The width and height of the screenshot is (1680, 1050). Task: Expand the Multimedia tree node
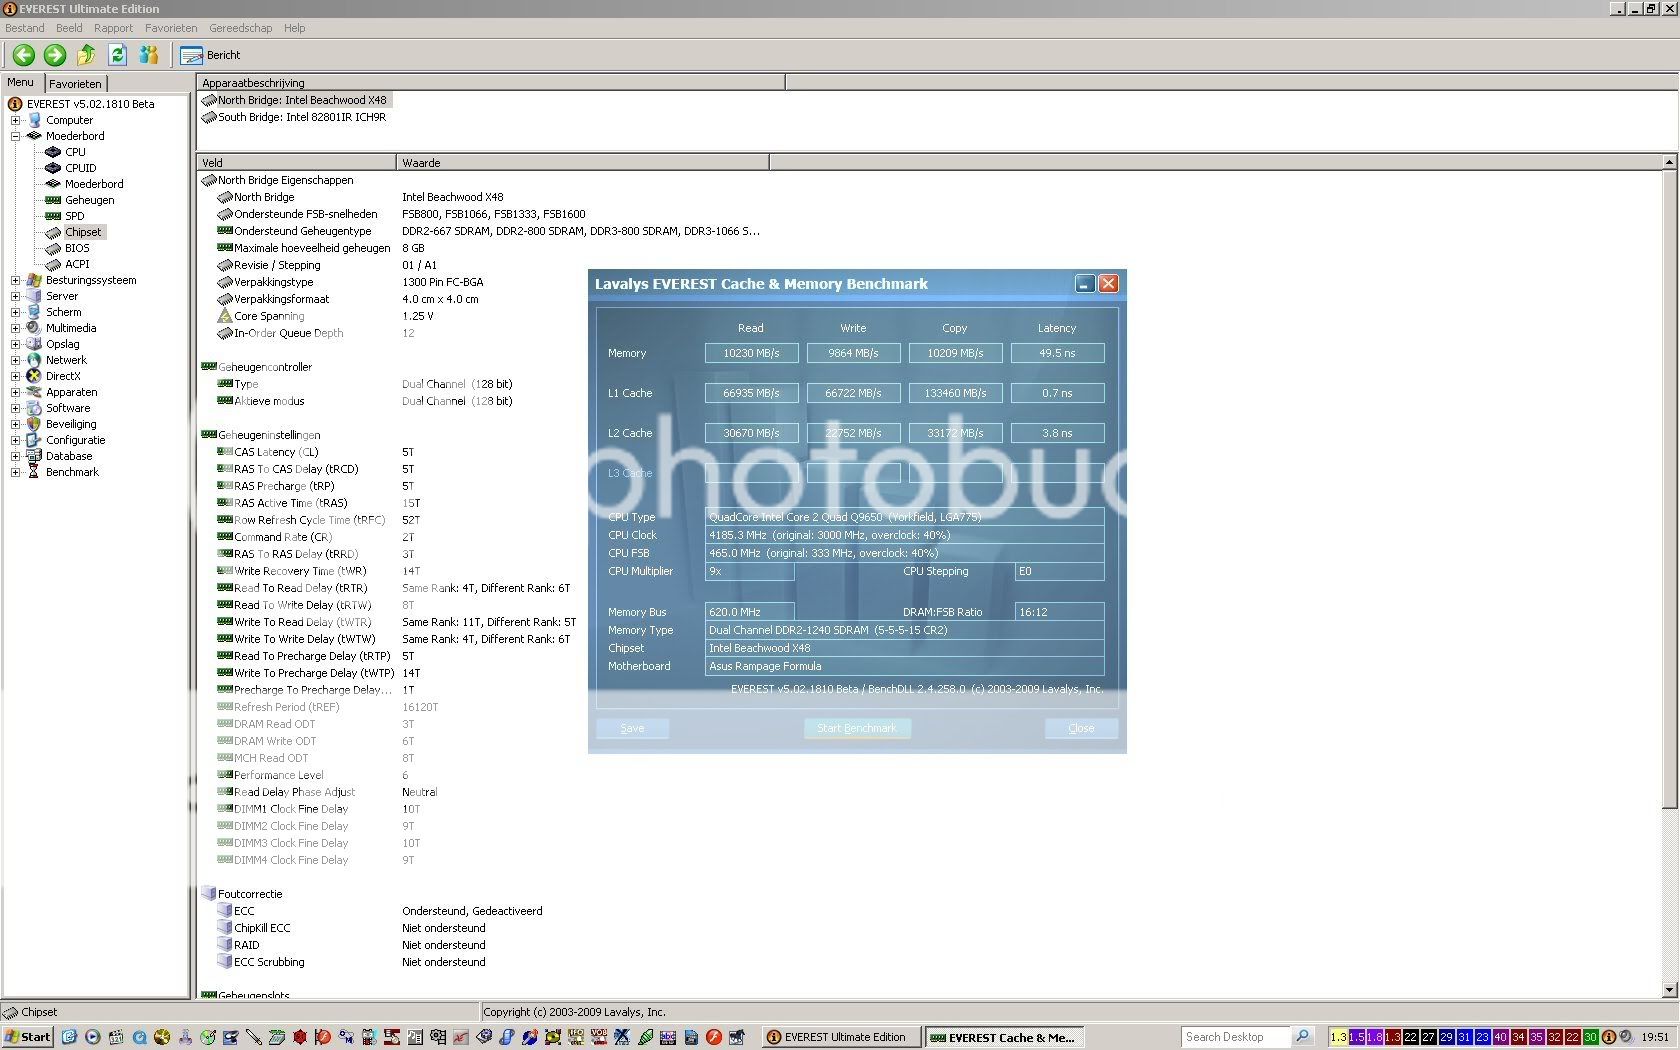(16, 328)
